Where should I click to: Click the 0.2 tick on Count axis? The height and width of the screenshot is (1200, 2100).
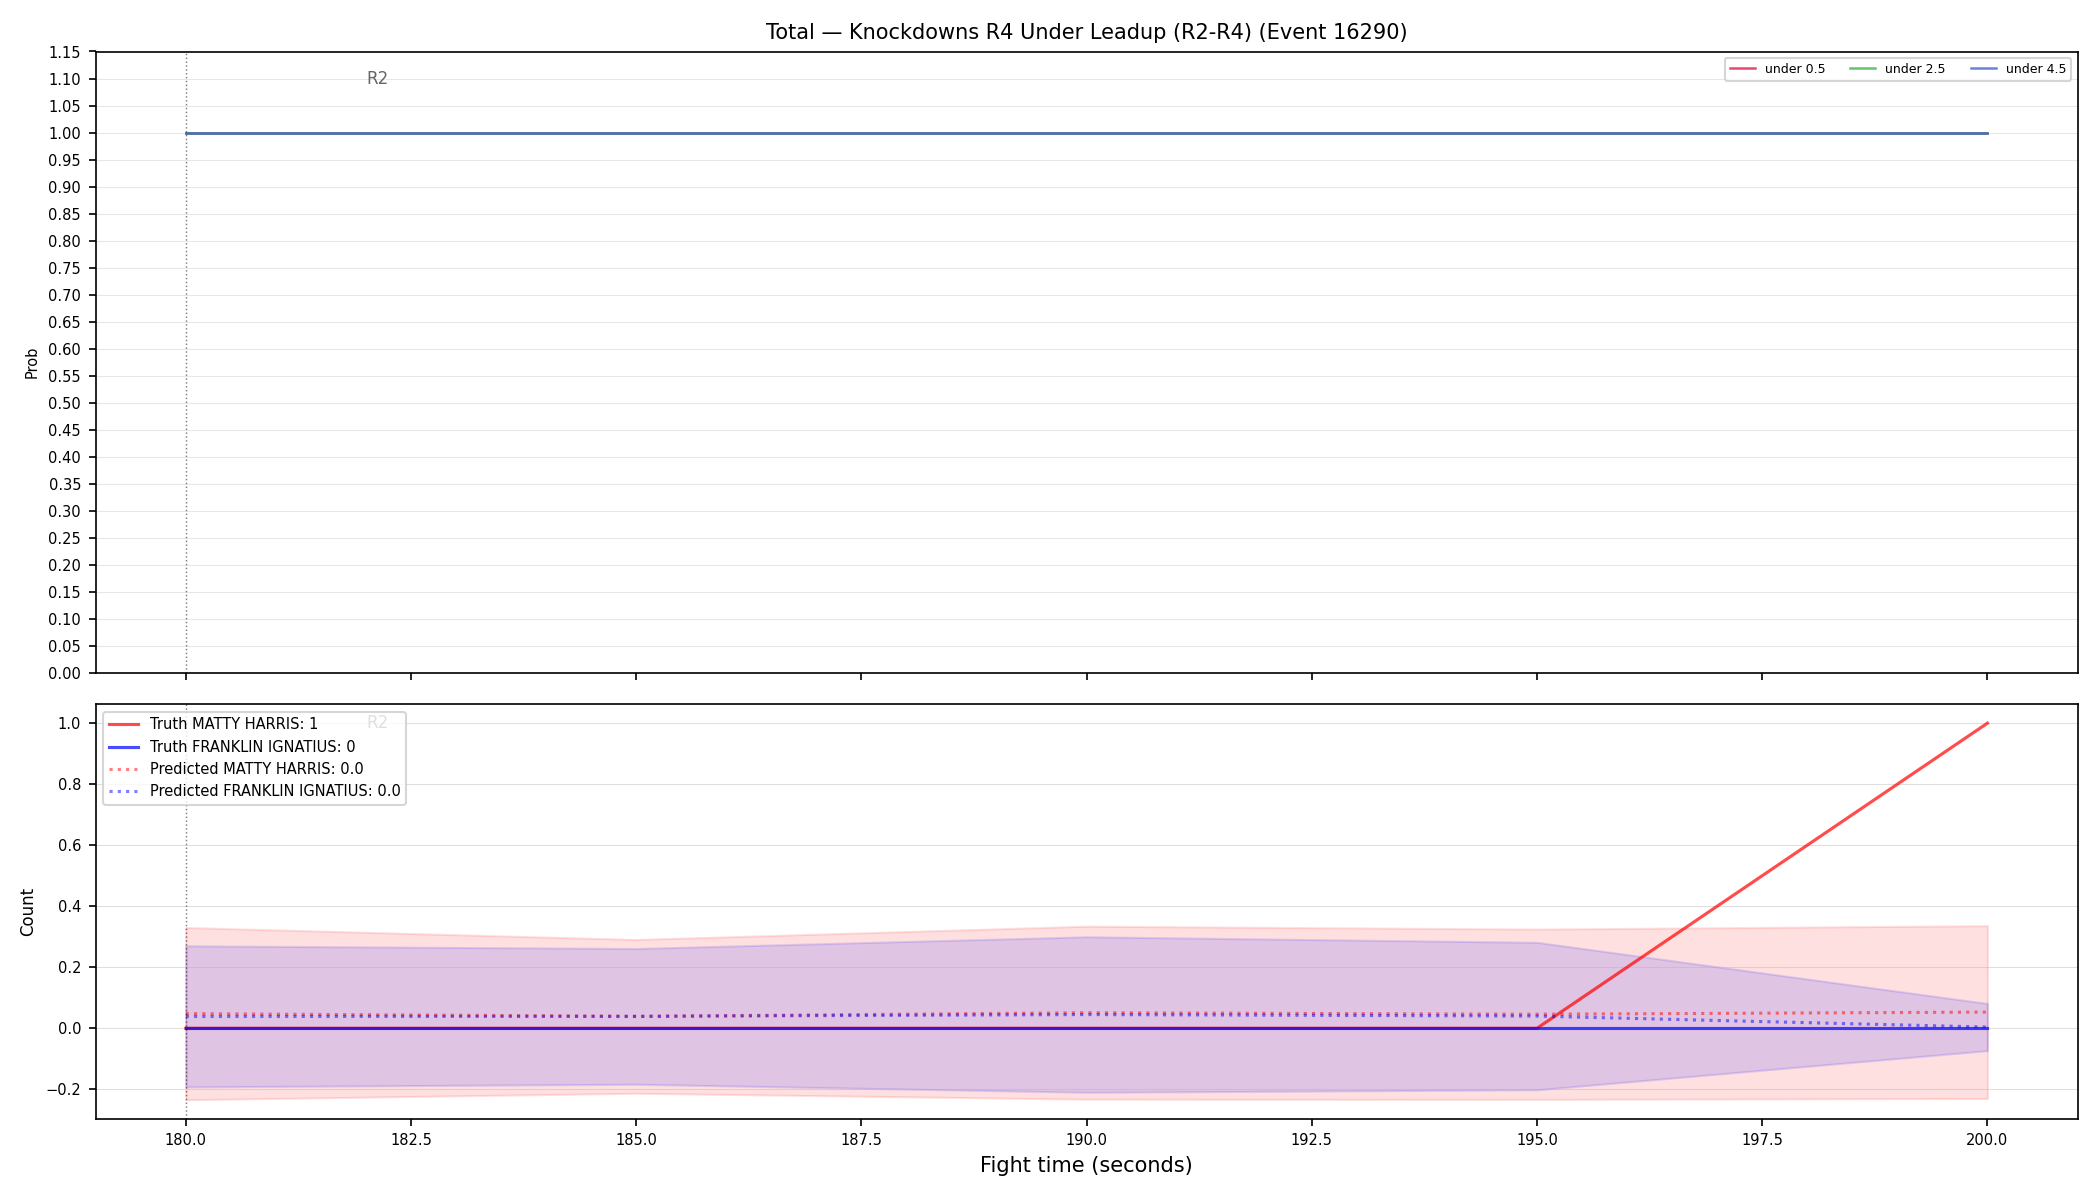tap(71, 967)
